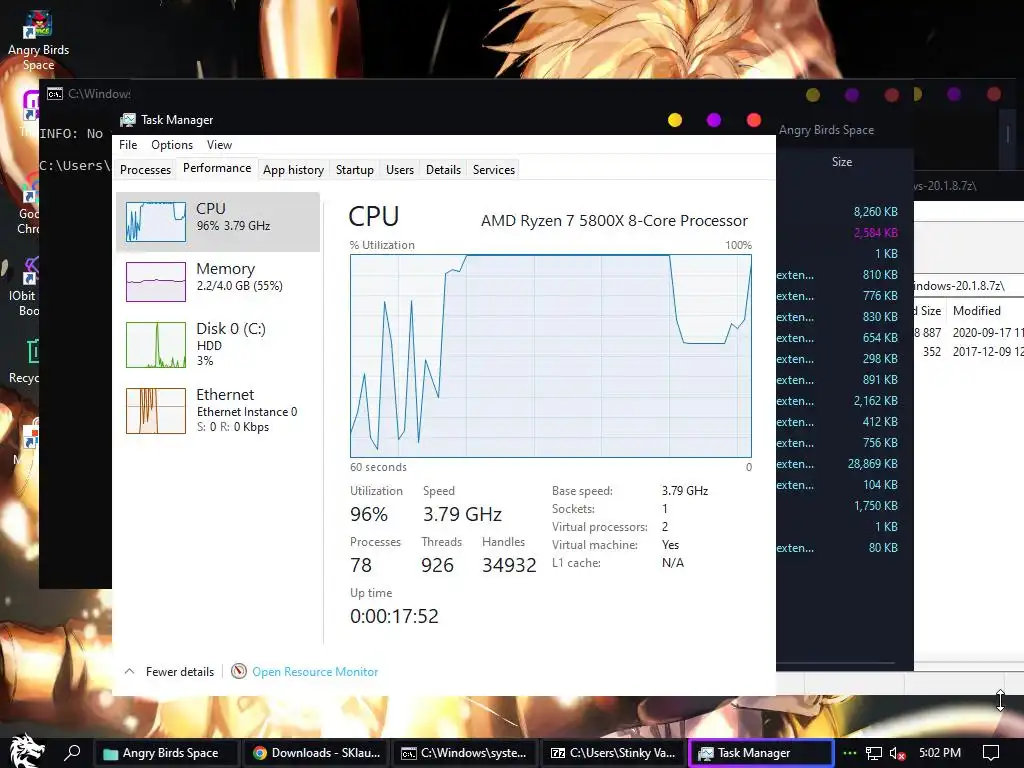This screenshot has height=768, width=1024.
Task: Switch to the 7-Zip C:\Users taskbar button
Action: click(x=614, y=753)
